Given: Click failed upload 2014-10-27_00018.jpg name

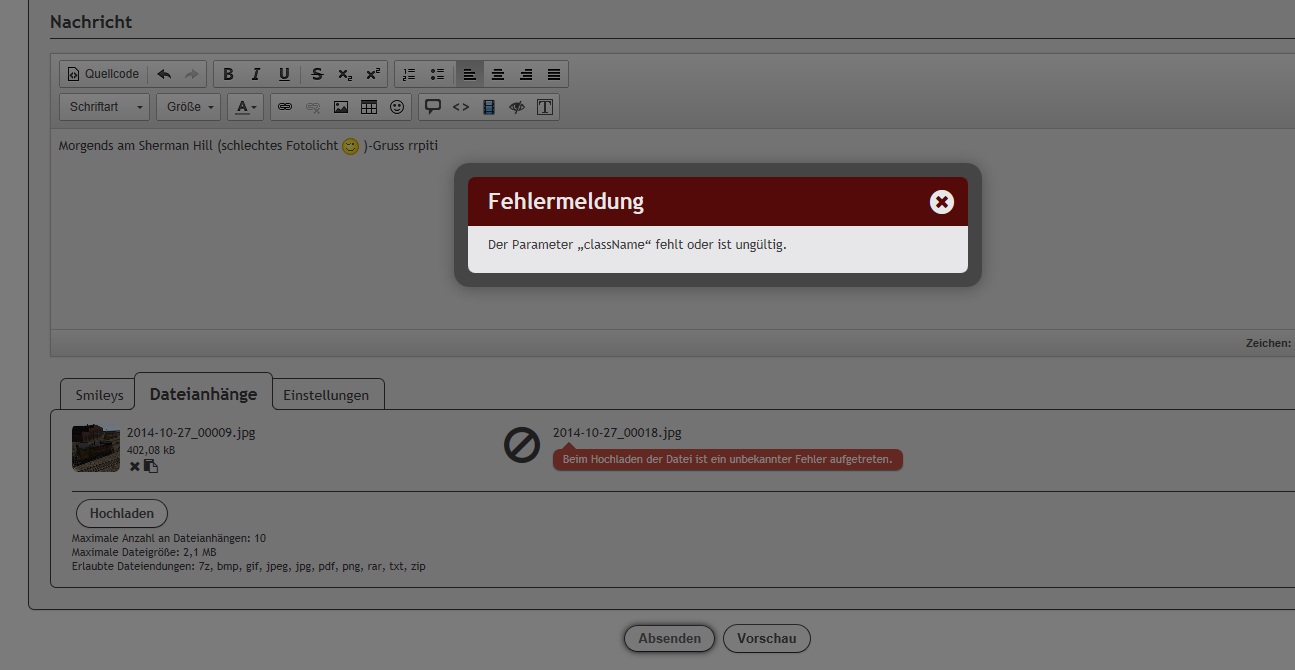Looking at the screenshot, I should [617, 433].
